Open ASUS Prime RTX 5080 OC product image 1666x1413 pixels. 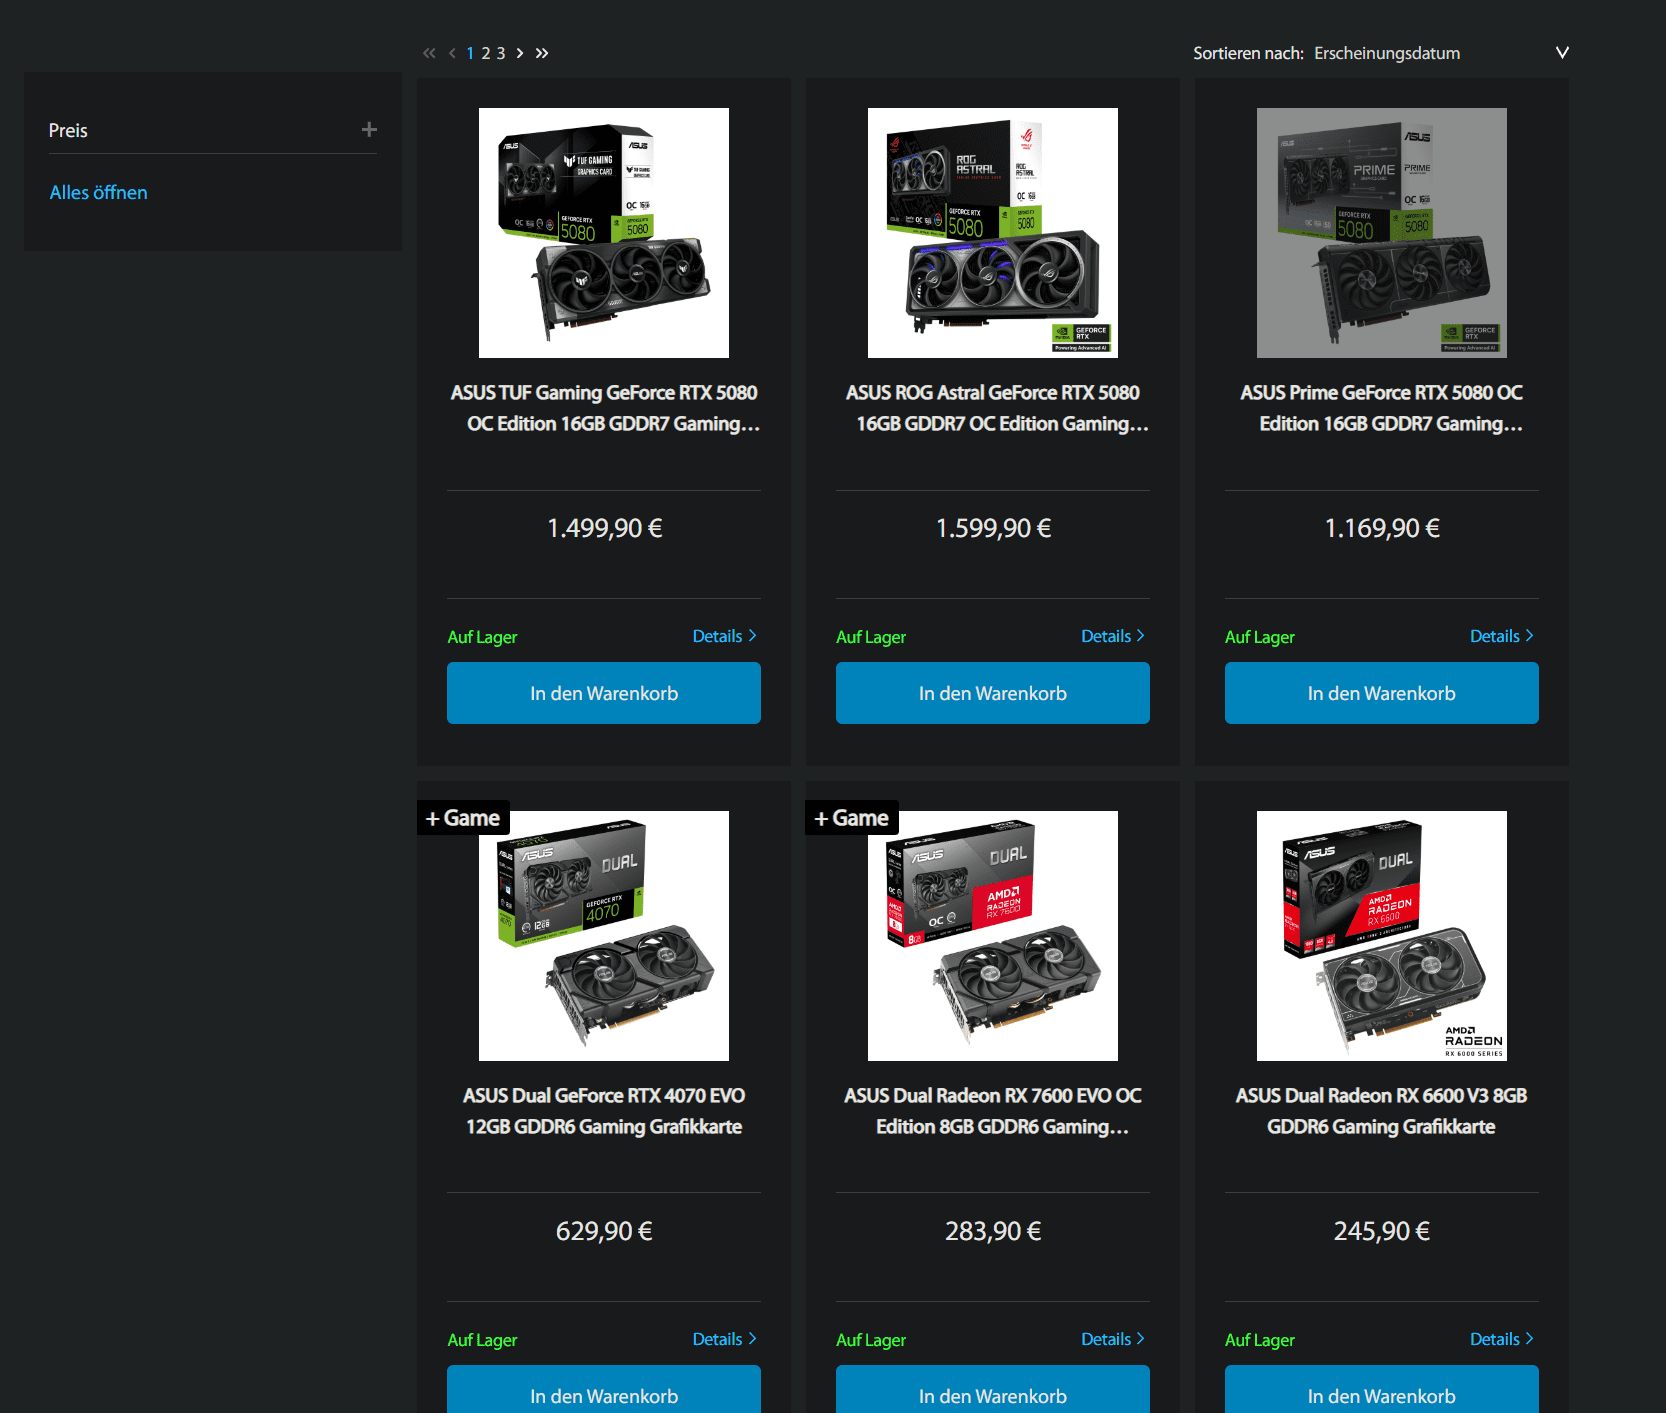1382,233
